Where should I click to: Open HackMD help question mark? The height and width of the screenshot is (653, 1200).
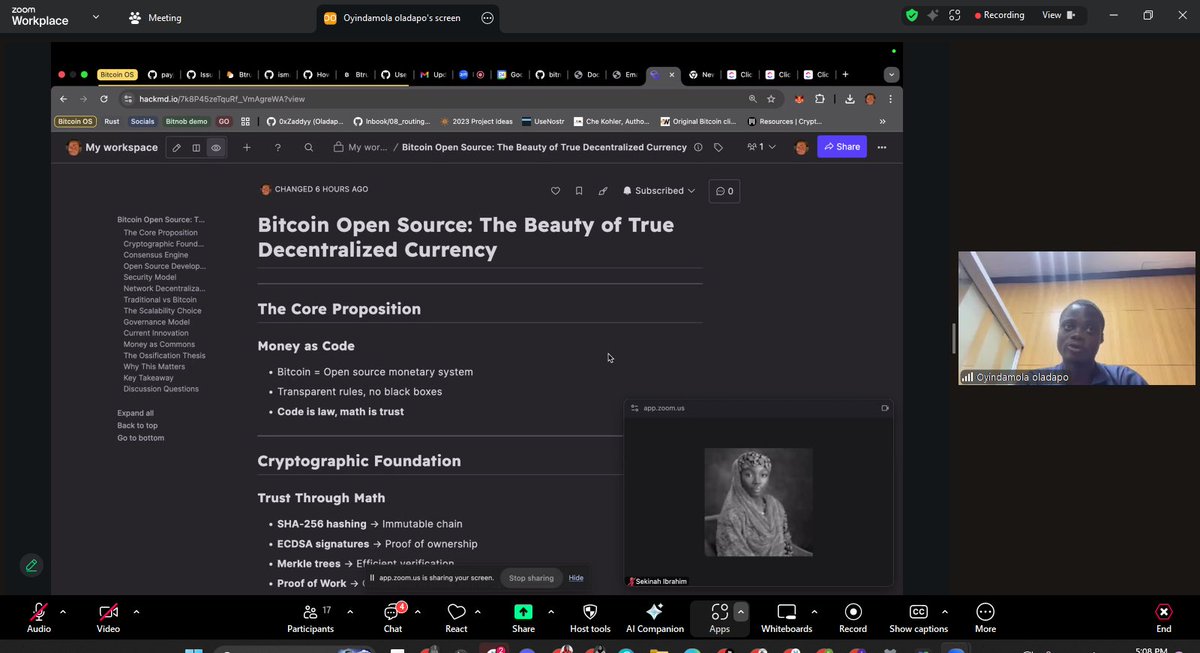pos(278,147)
